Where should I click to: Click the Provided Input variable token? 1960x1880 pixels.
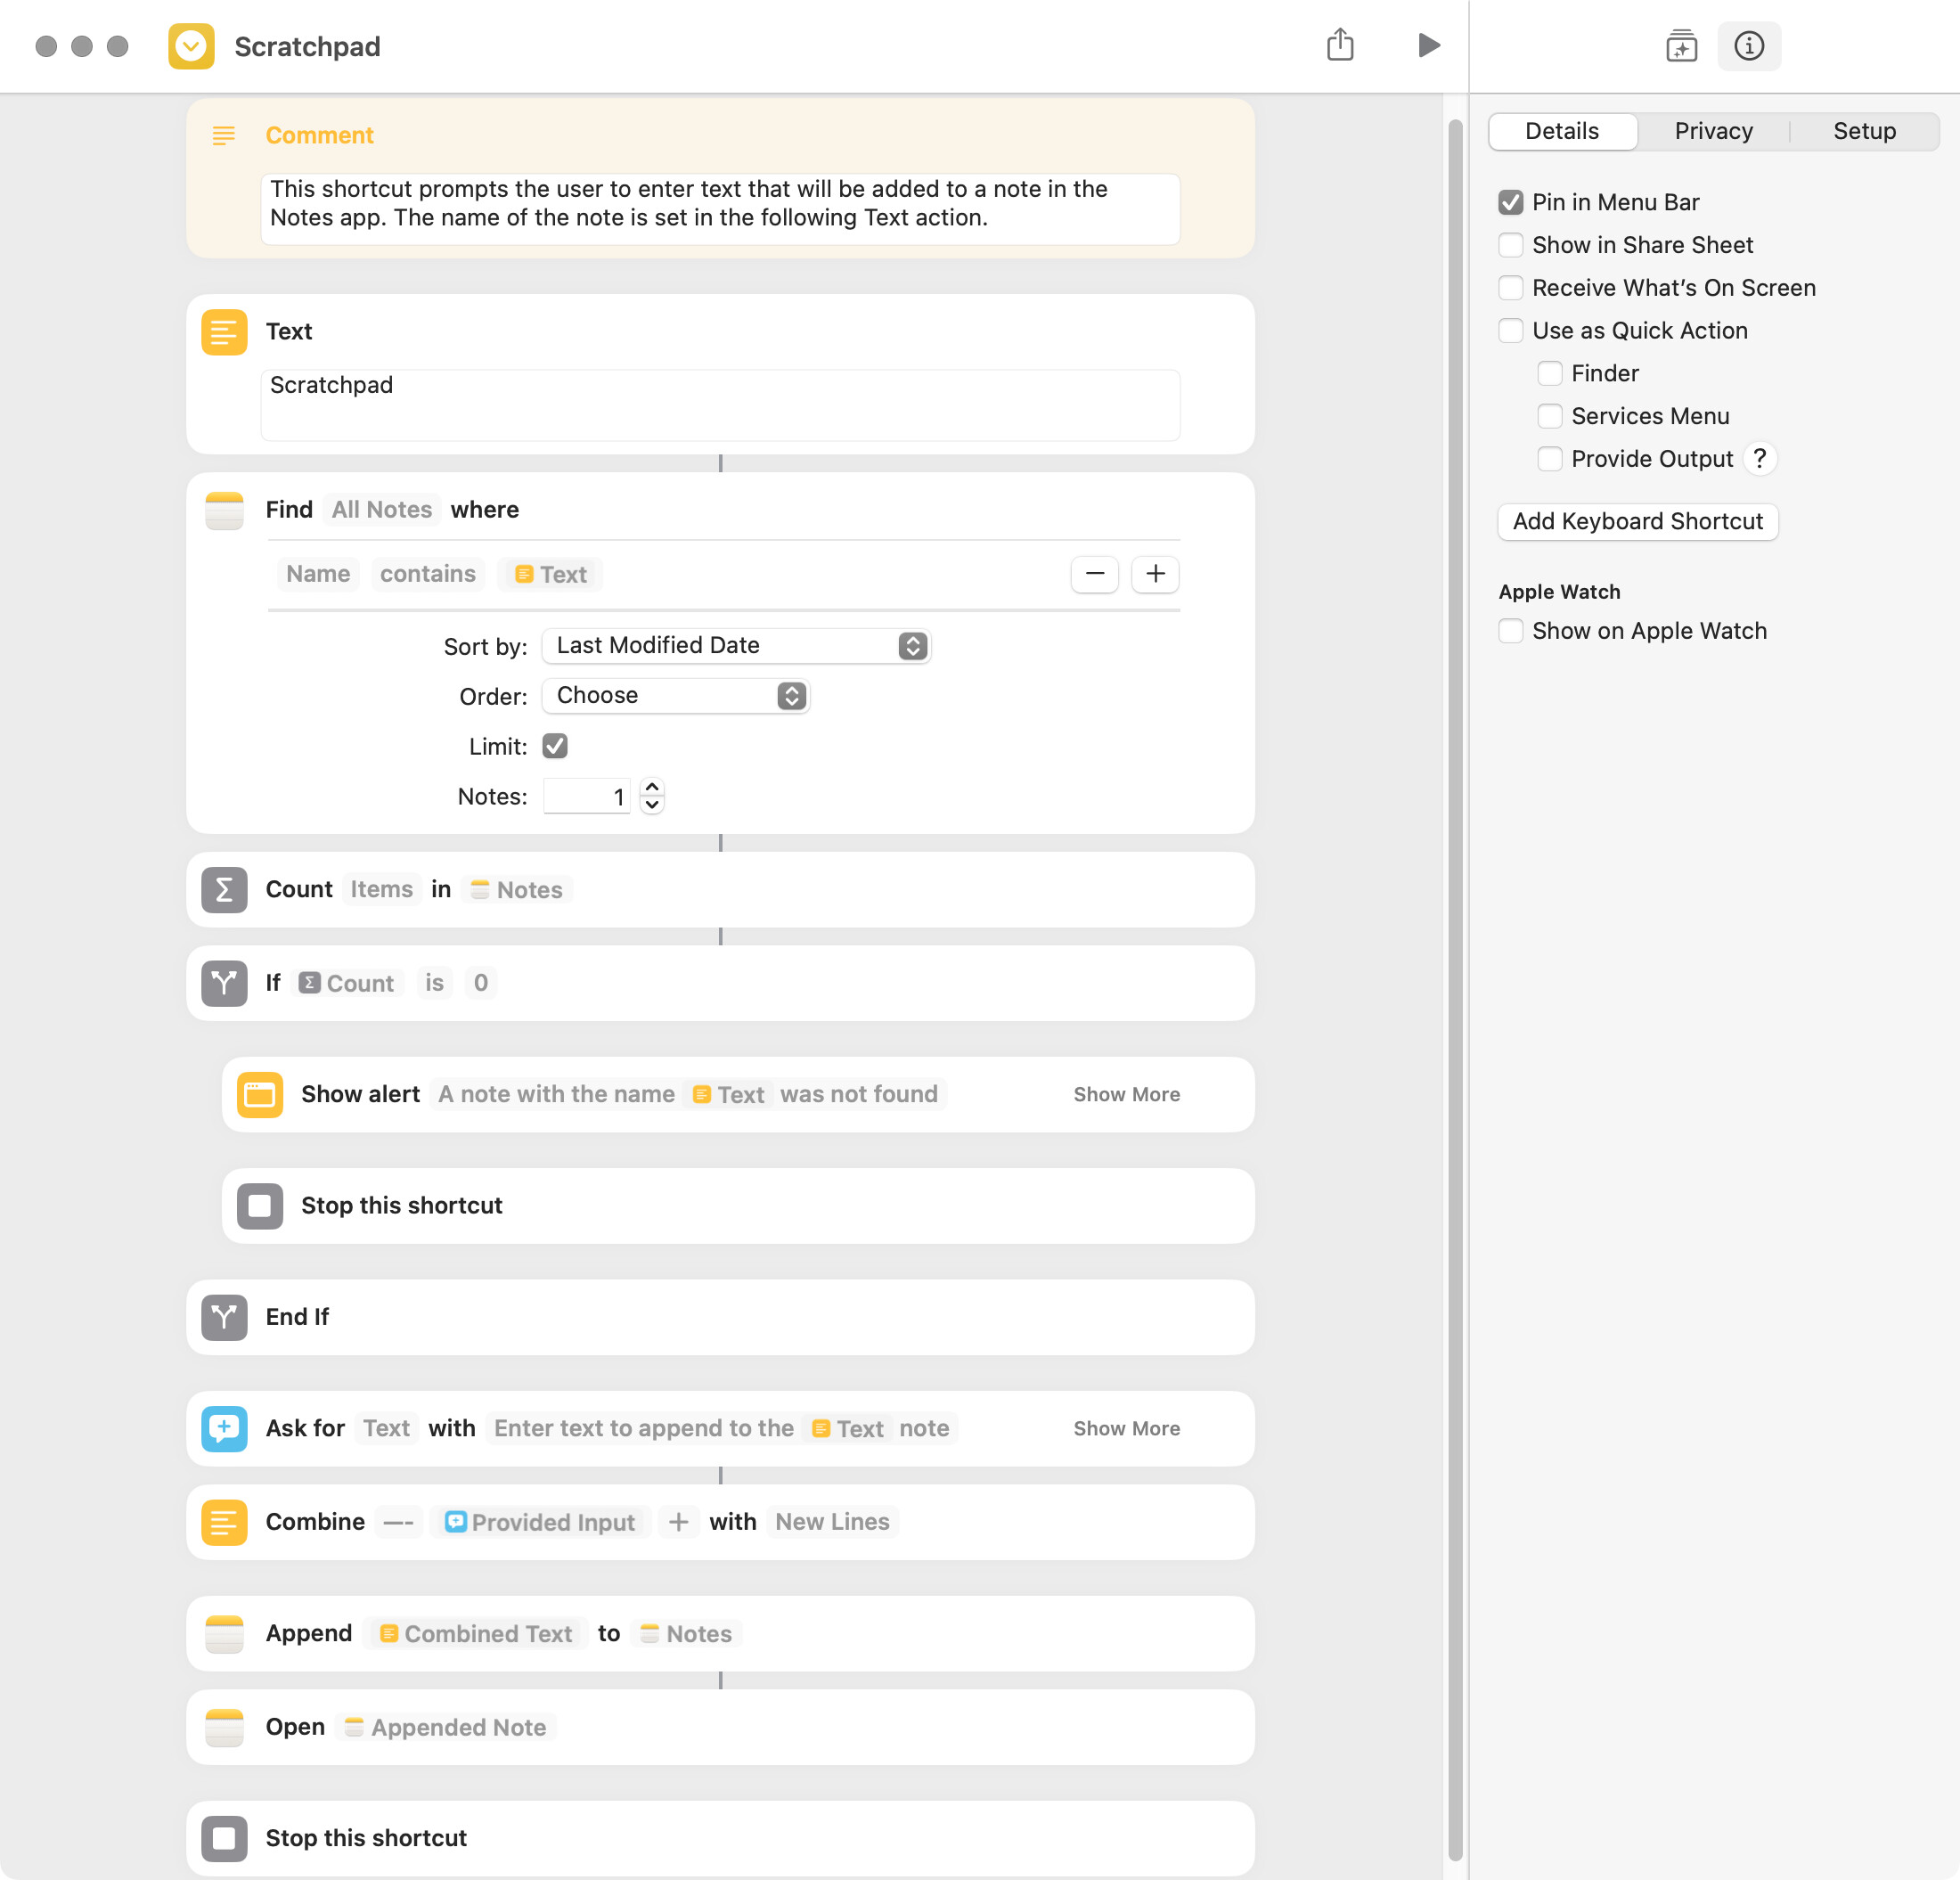pyautogui.click(x=540, y=1522)
